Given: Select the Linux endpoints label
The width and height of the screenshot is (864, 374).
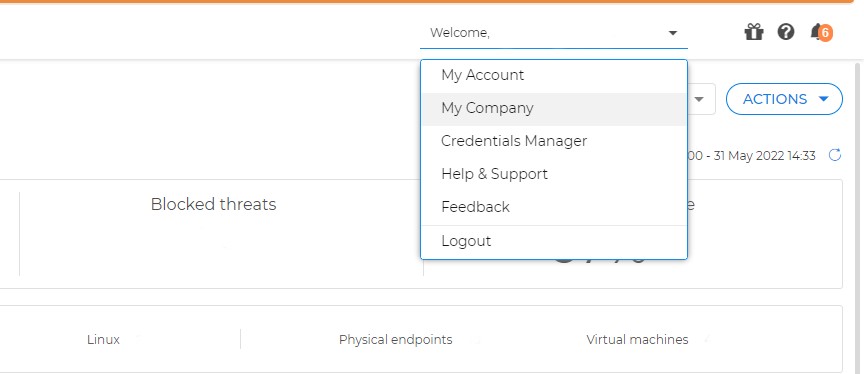Looking at the screenshot, I should click(103, 339).
